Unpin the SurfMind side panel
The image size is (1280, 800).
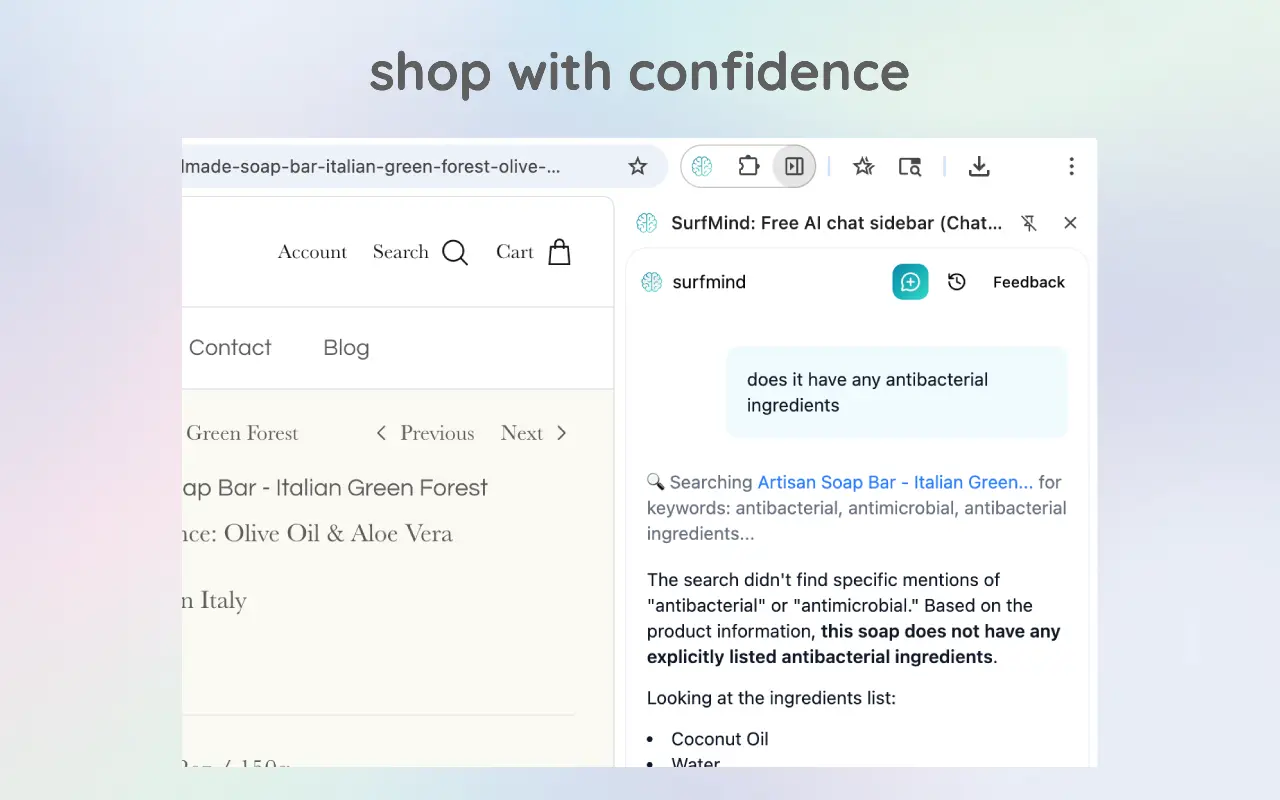[1029, 223]
